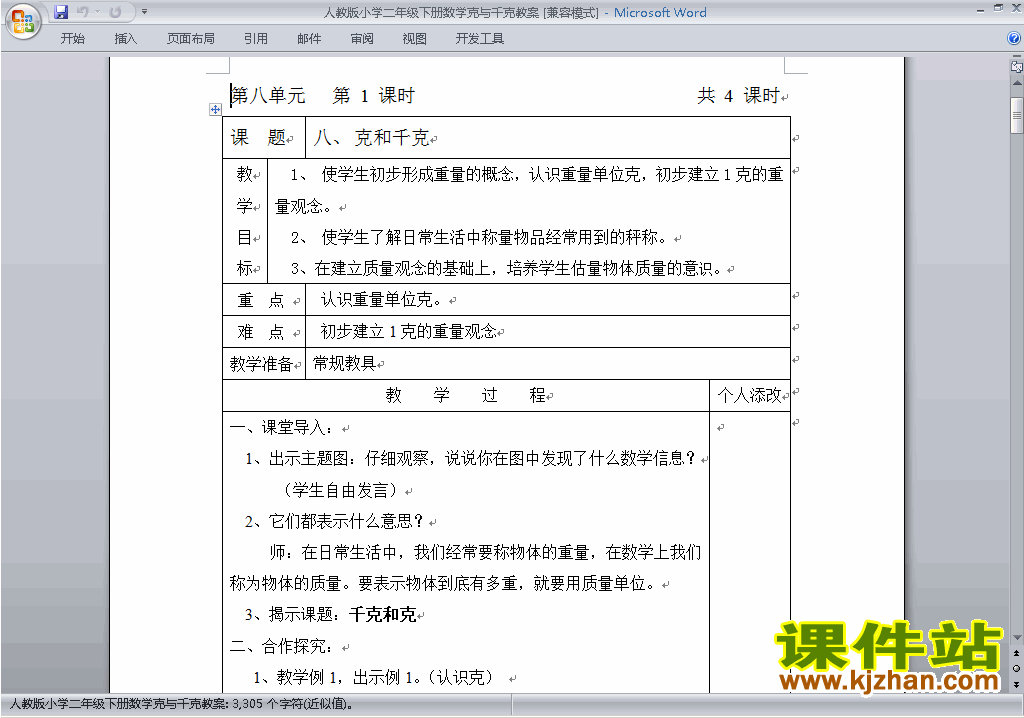This screenshot has height=718, width=1024.
Task: Click the text 认识重量单位克。
Action: (x=384, y=300)
